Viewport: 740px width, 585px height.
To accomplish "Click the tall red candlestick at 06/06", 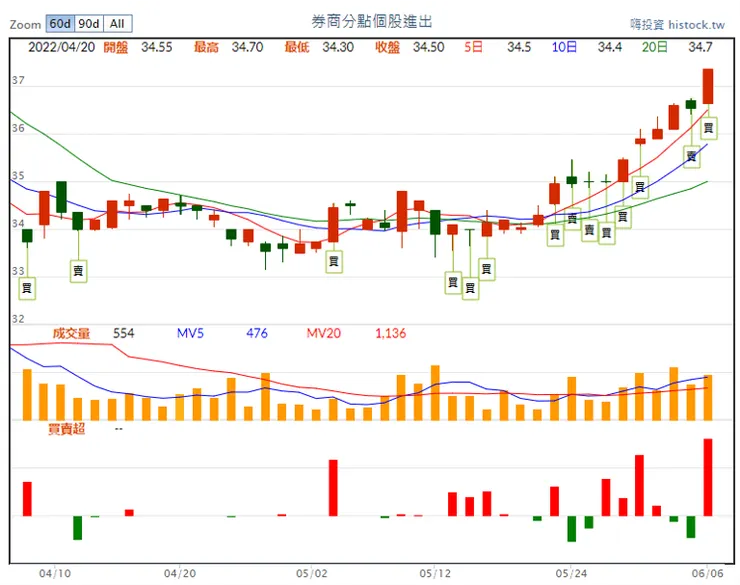I will coord(708,86).
